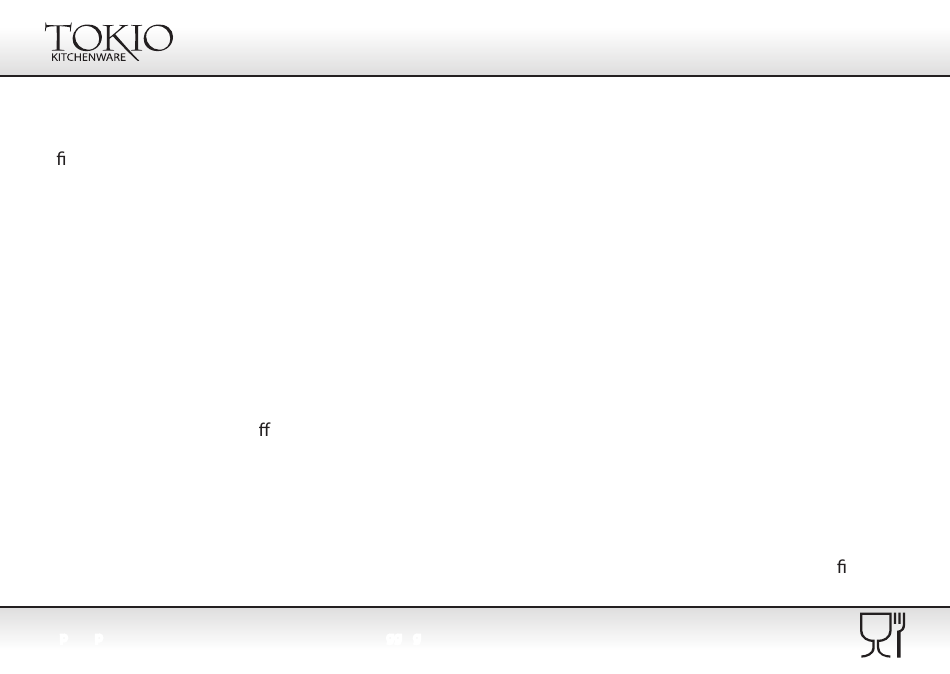Click the grey gradient footer bar

click(x=475, y=641)
